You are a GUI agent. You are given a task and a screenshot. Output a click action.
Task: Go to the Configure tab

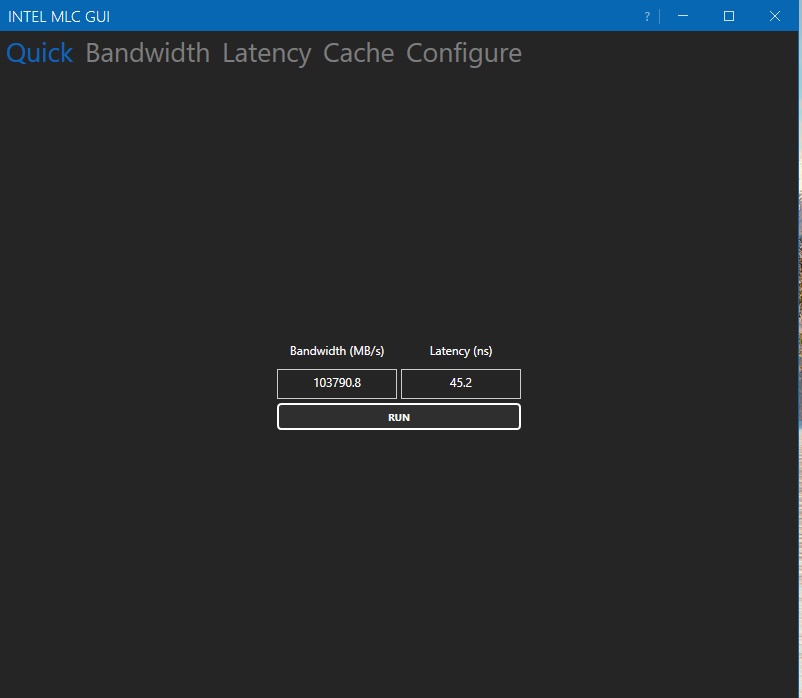(x=464, y=53)
